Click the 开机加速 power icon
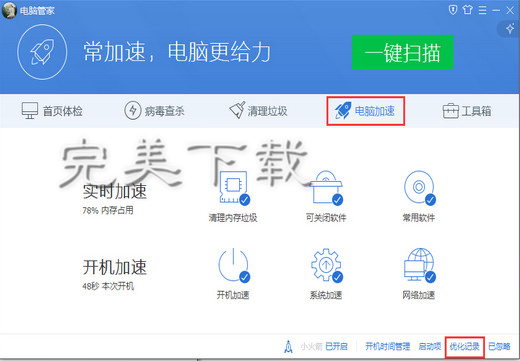Viewport: 520px width, 361px height. click(234, 265)
